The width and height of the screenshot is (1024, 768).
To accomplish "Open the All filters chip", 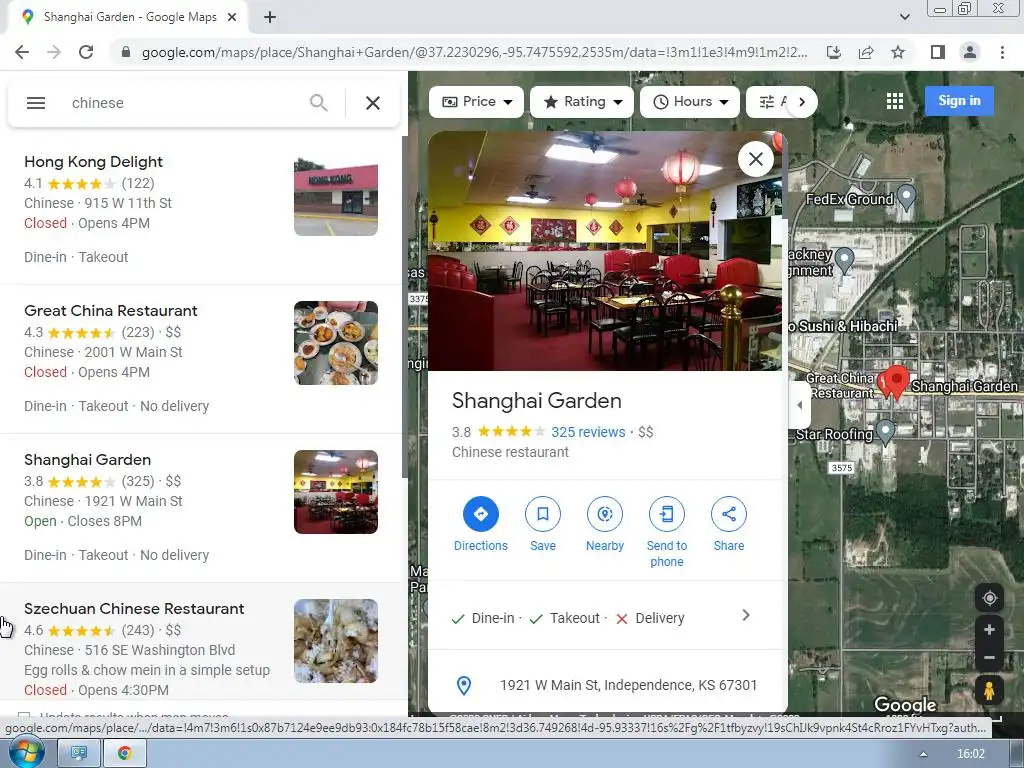I will (769, 102).
